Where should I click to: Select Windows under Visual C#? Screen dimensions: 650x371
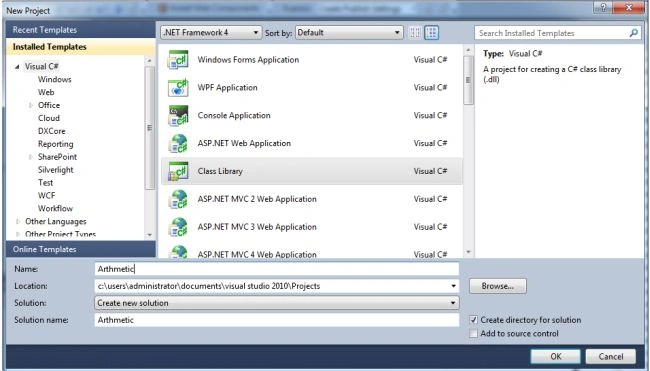[54, 79]
